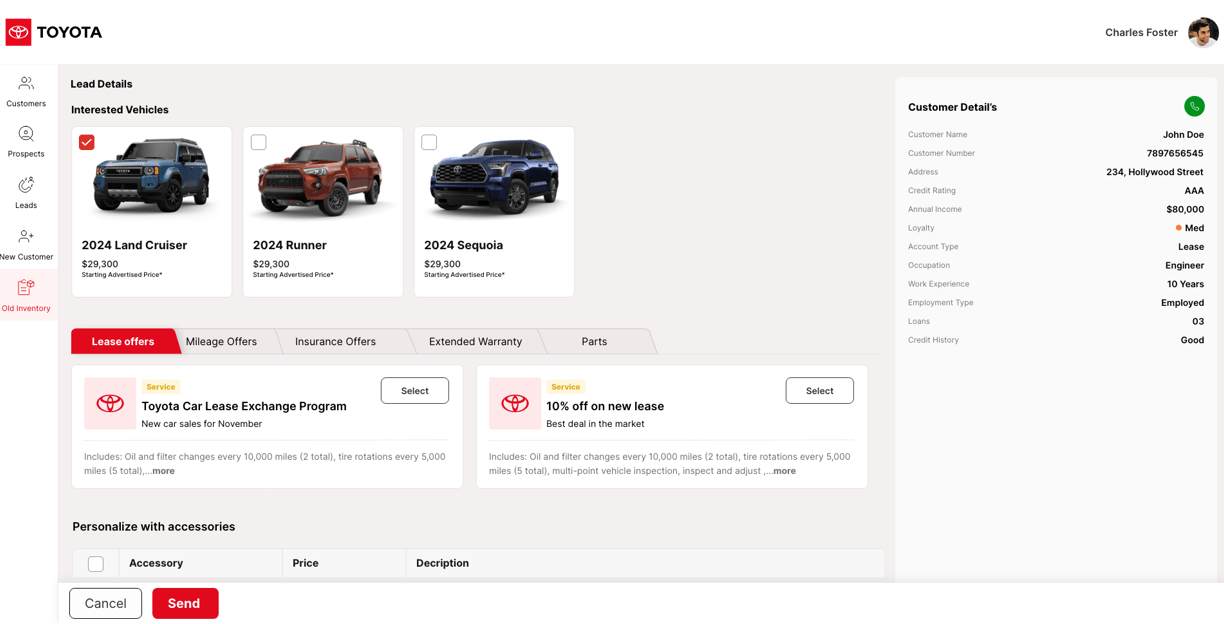This screenshot has height=624, width=1224.
Task: Tick the accessories table header checkbox
Action: coord(96,564)
